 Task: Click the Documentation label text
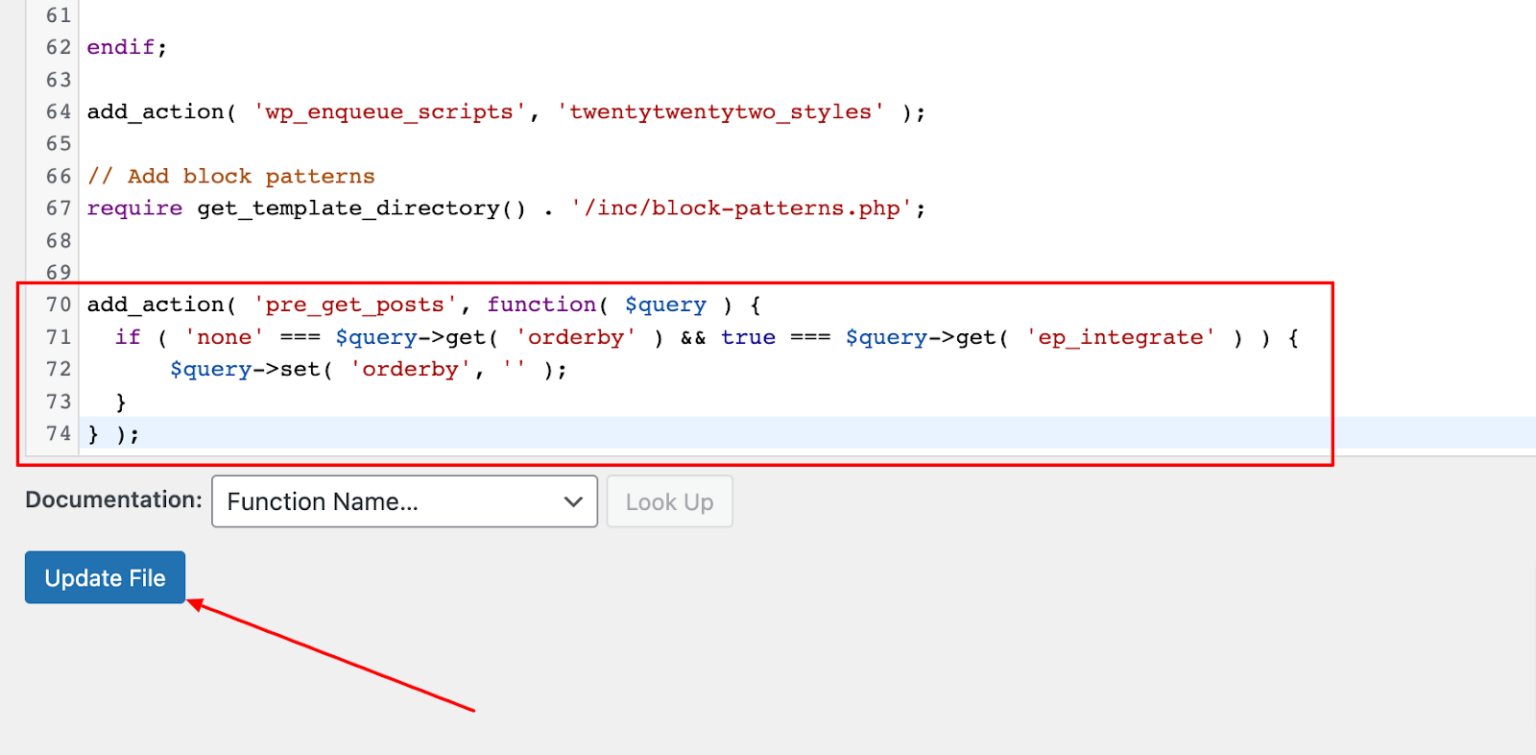point(112,500)
